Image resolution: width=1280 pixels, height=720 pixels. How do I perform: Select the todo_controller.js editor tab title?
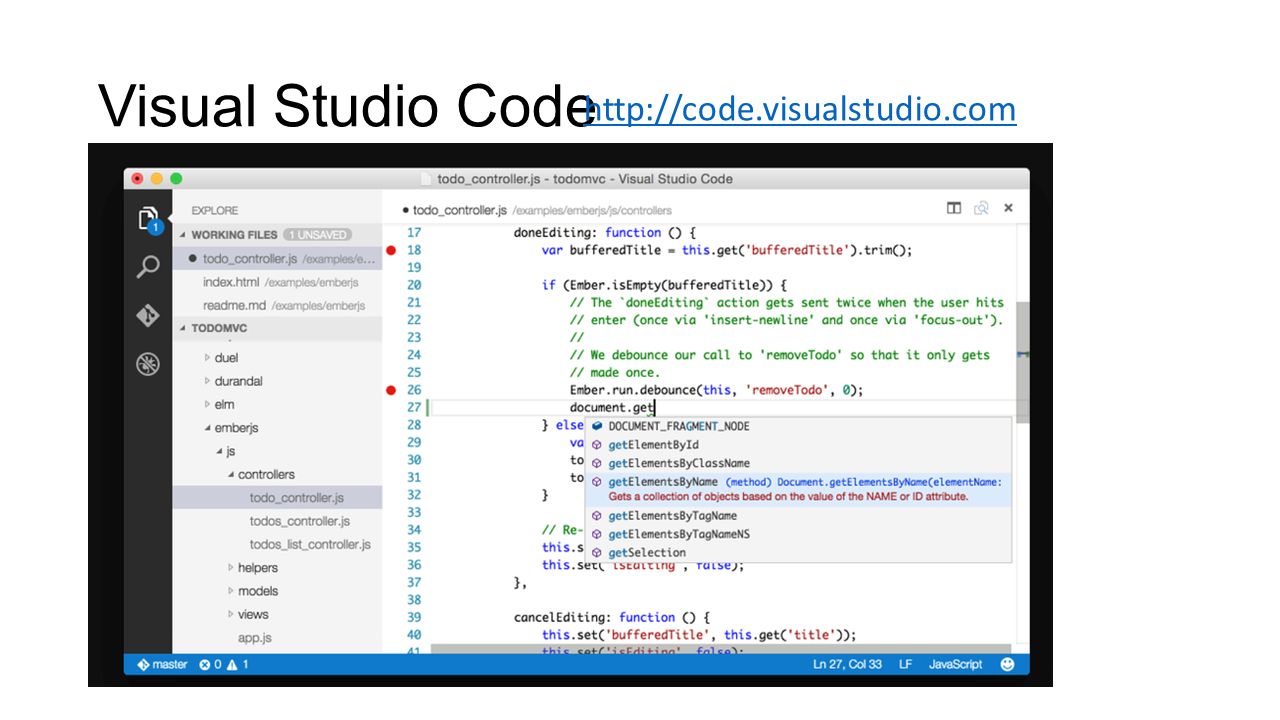coord(459,210)
